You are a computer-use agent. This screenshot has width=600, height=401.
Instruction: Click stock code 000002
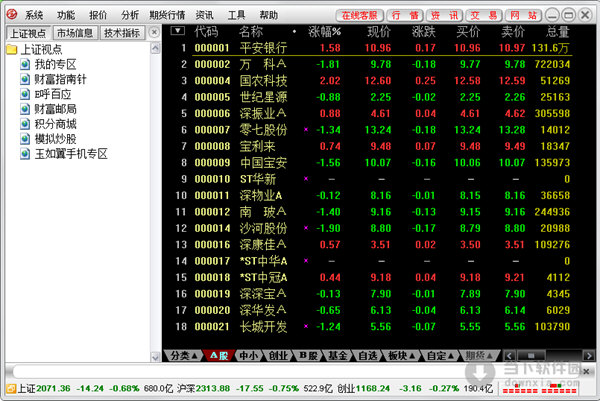pos(212,64)
